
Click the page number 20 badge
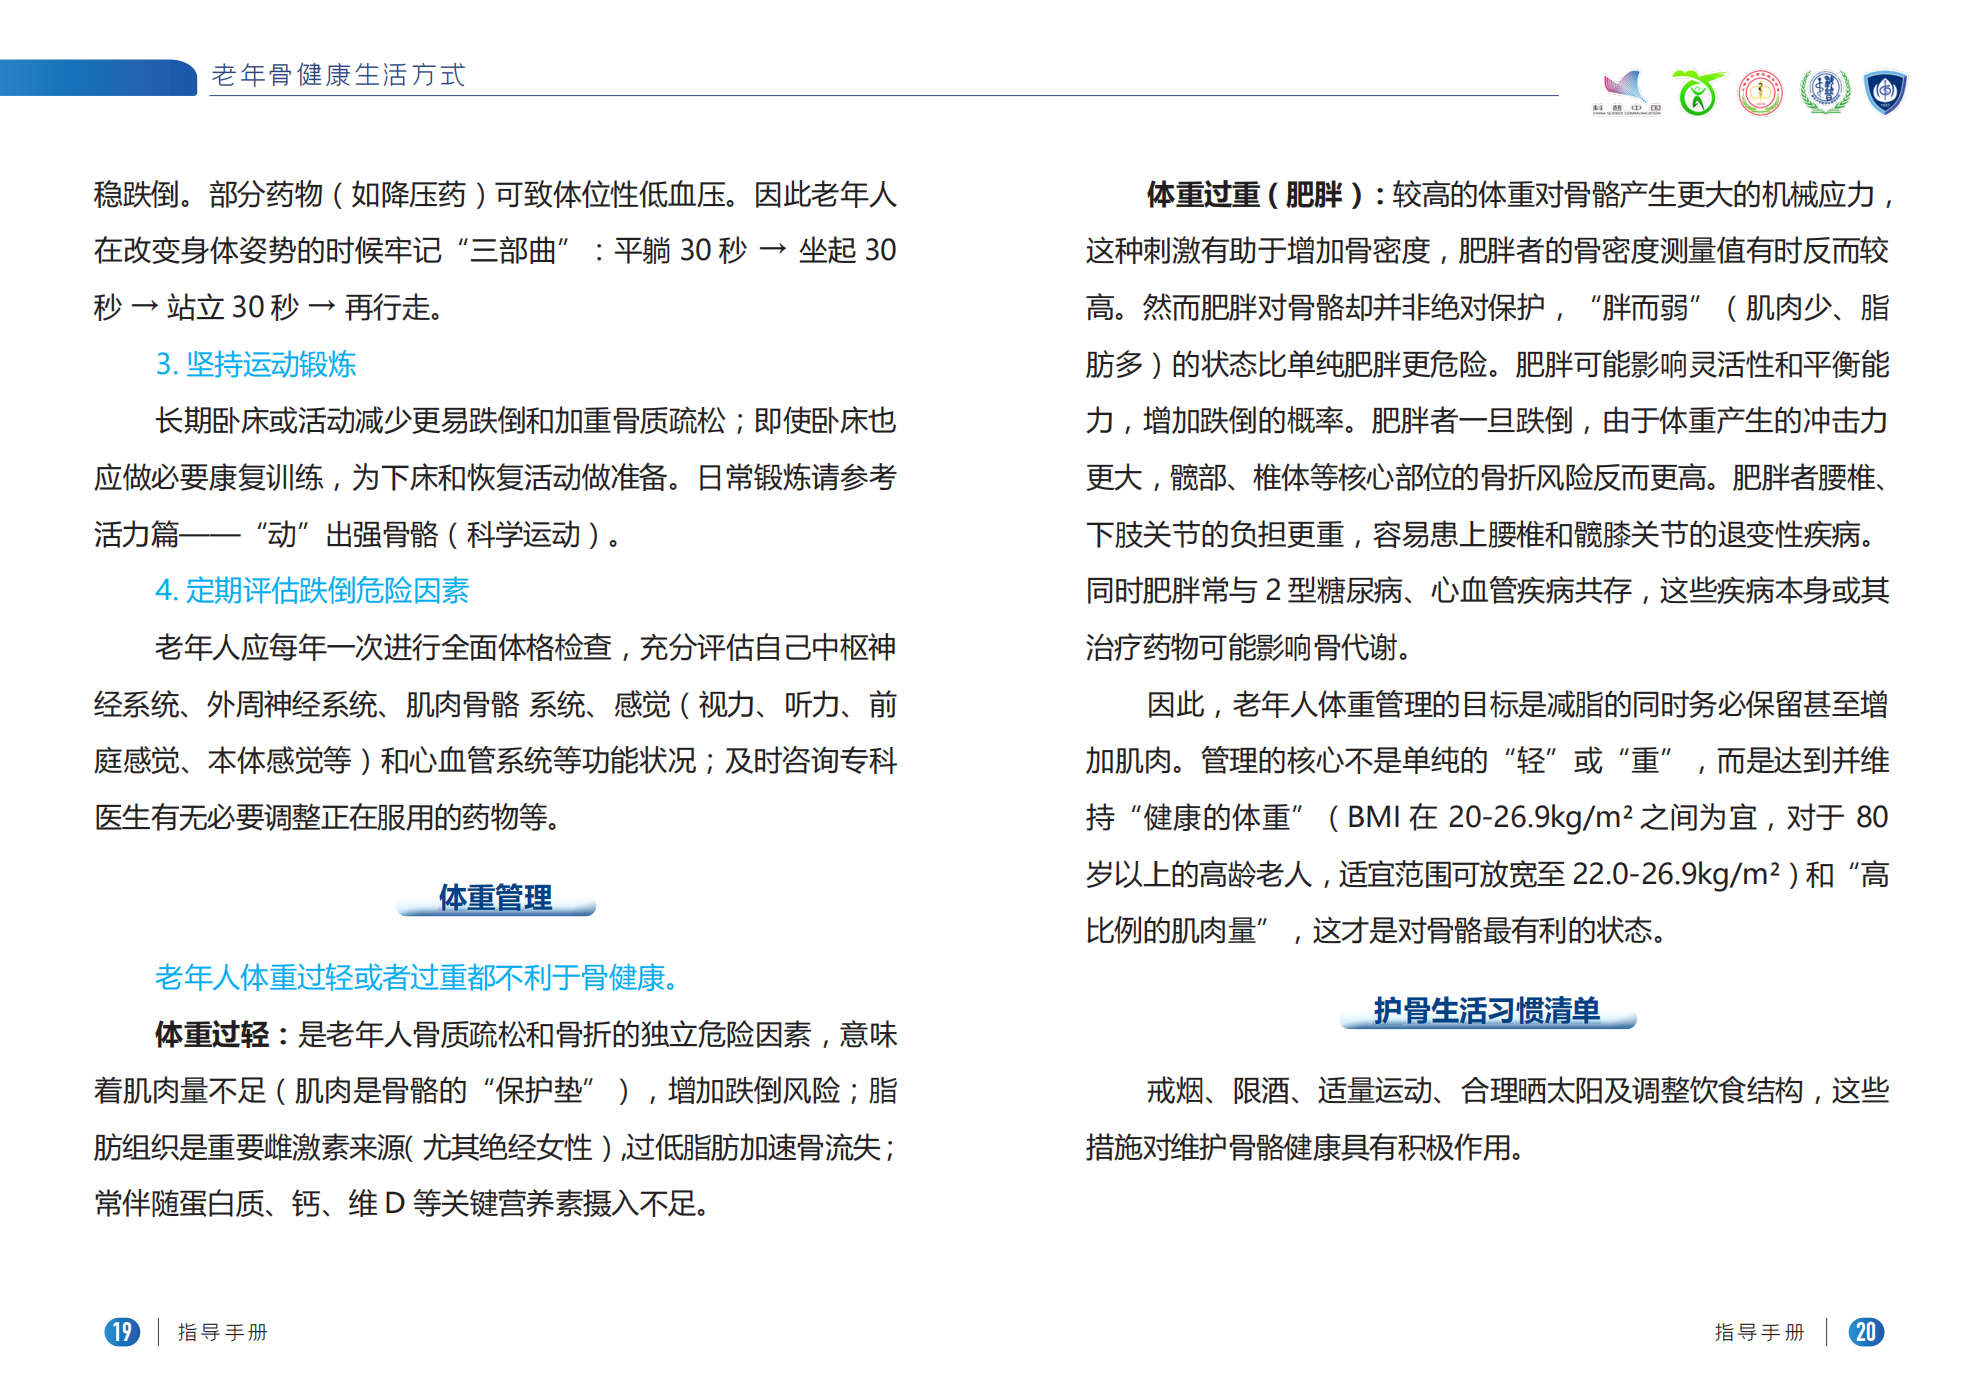(x=1865, y=1332)
